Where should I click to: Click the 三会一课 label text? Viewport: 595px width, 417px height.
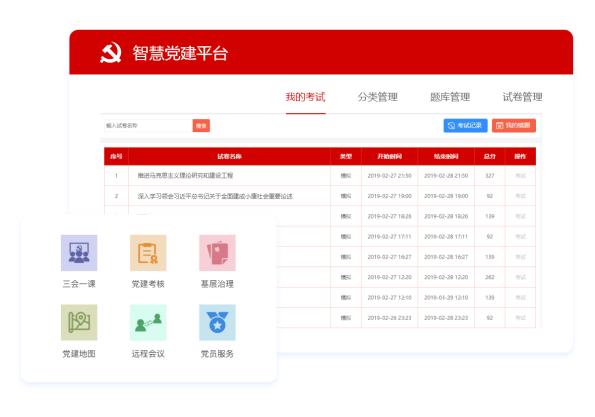[x=79, y=284]
